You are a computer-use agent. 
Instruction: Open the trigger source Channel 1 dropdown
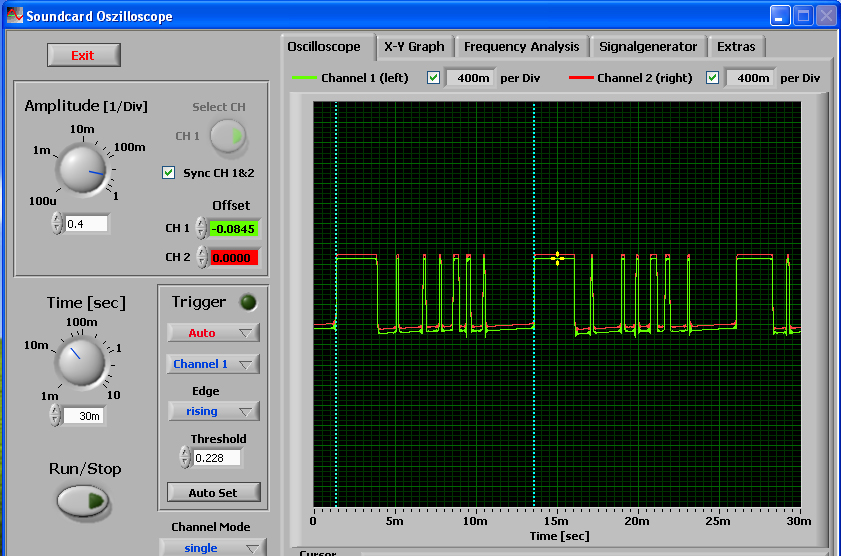213,364
